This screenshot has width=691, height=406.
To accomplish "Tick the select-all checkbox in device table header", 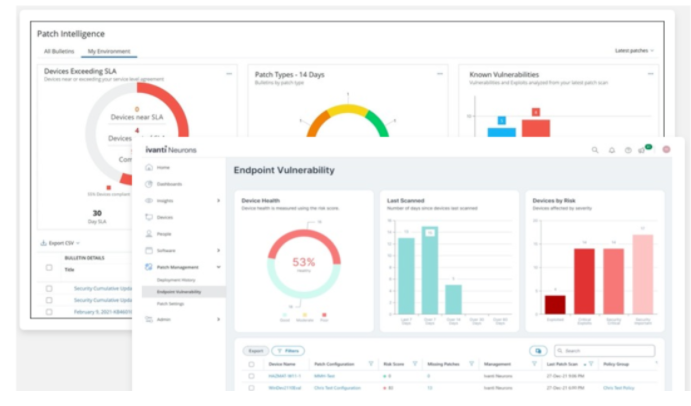I will click(x=251, y=364).
